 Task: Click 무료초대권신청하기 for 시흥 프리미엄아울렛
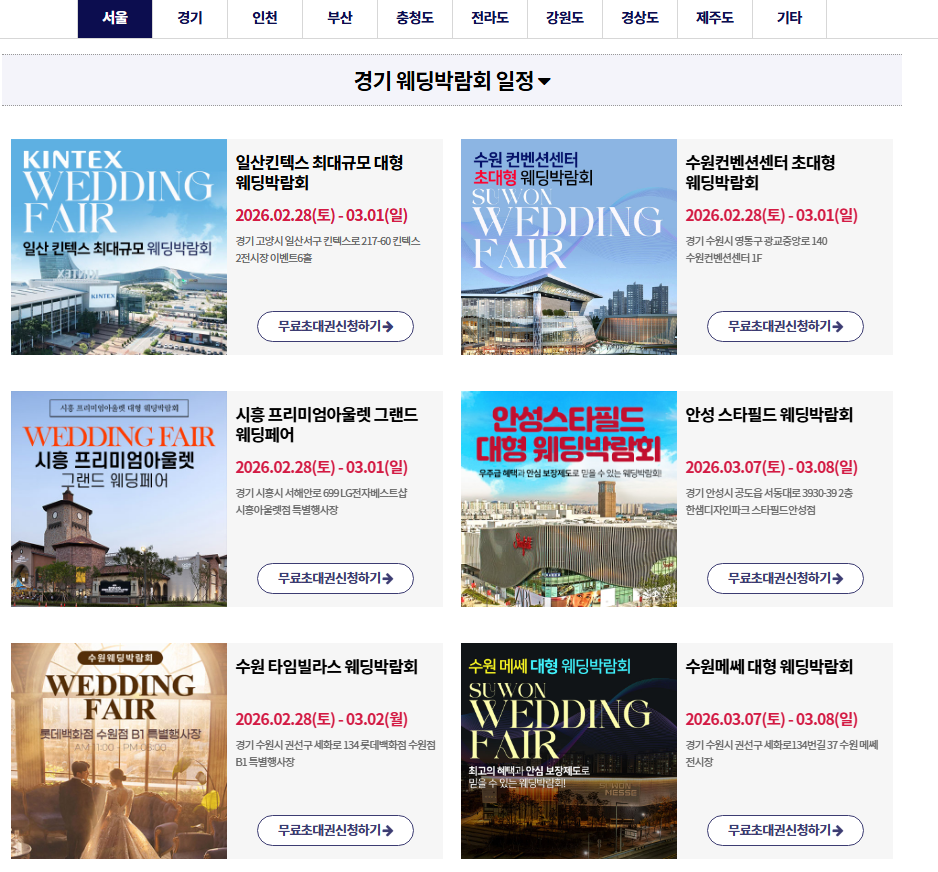click(335, 578)
